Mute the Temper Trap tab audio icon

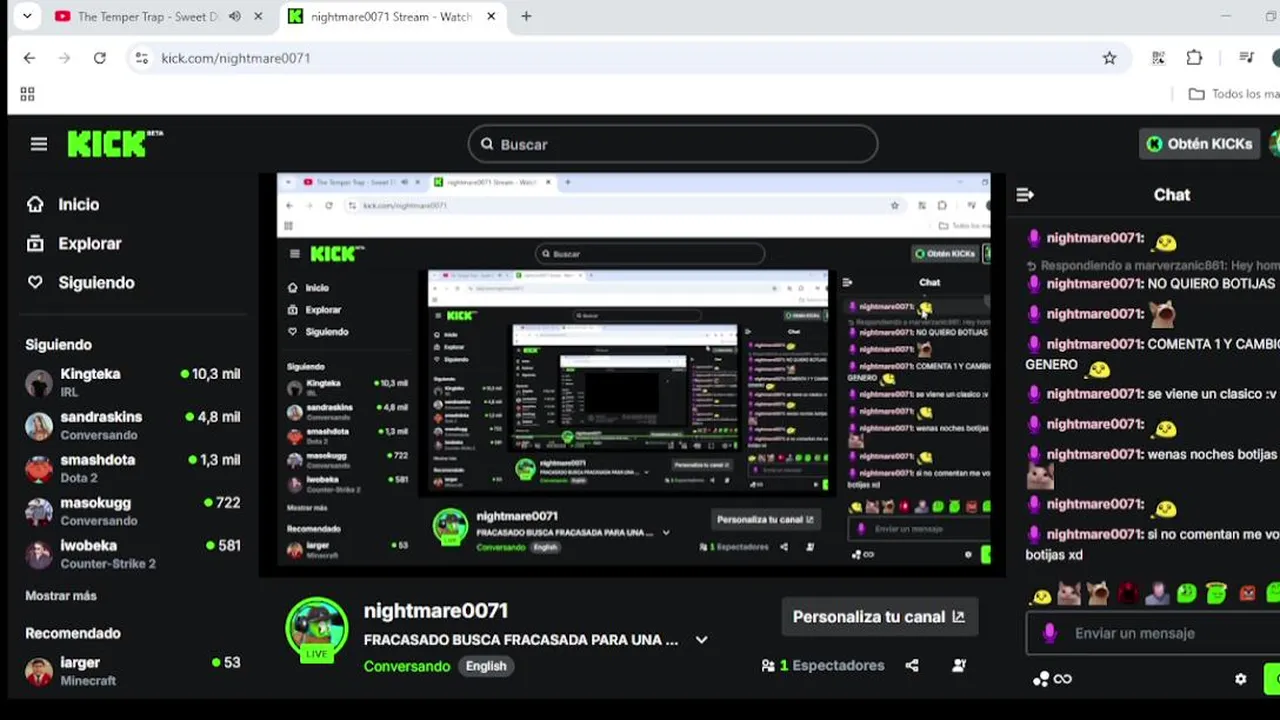pyautogui.click(x=234, y=17)
